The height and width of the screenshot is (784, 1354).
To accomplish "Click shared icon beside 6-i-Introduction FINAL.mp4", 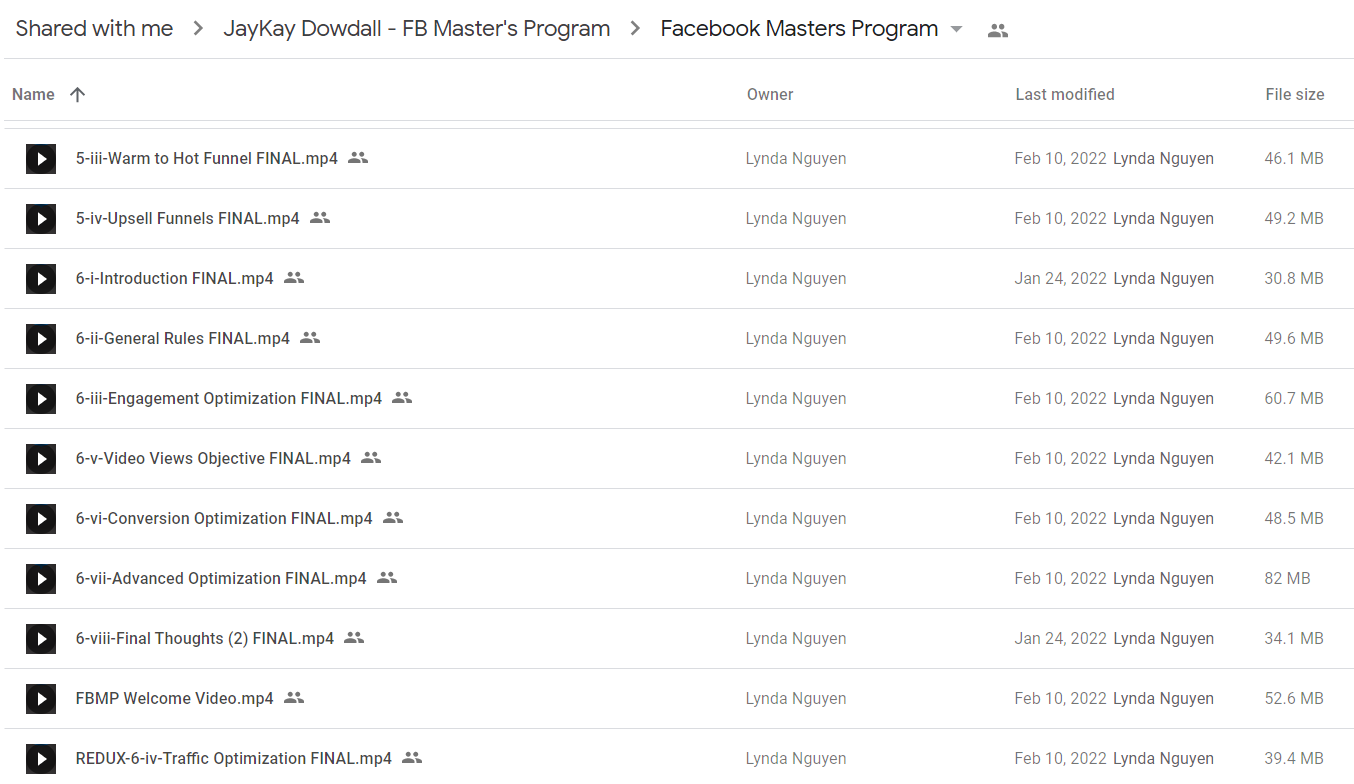I will point(294,278).
